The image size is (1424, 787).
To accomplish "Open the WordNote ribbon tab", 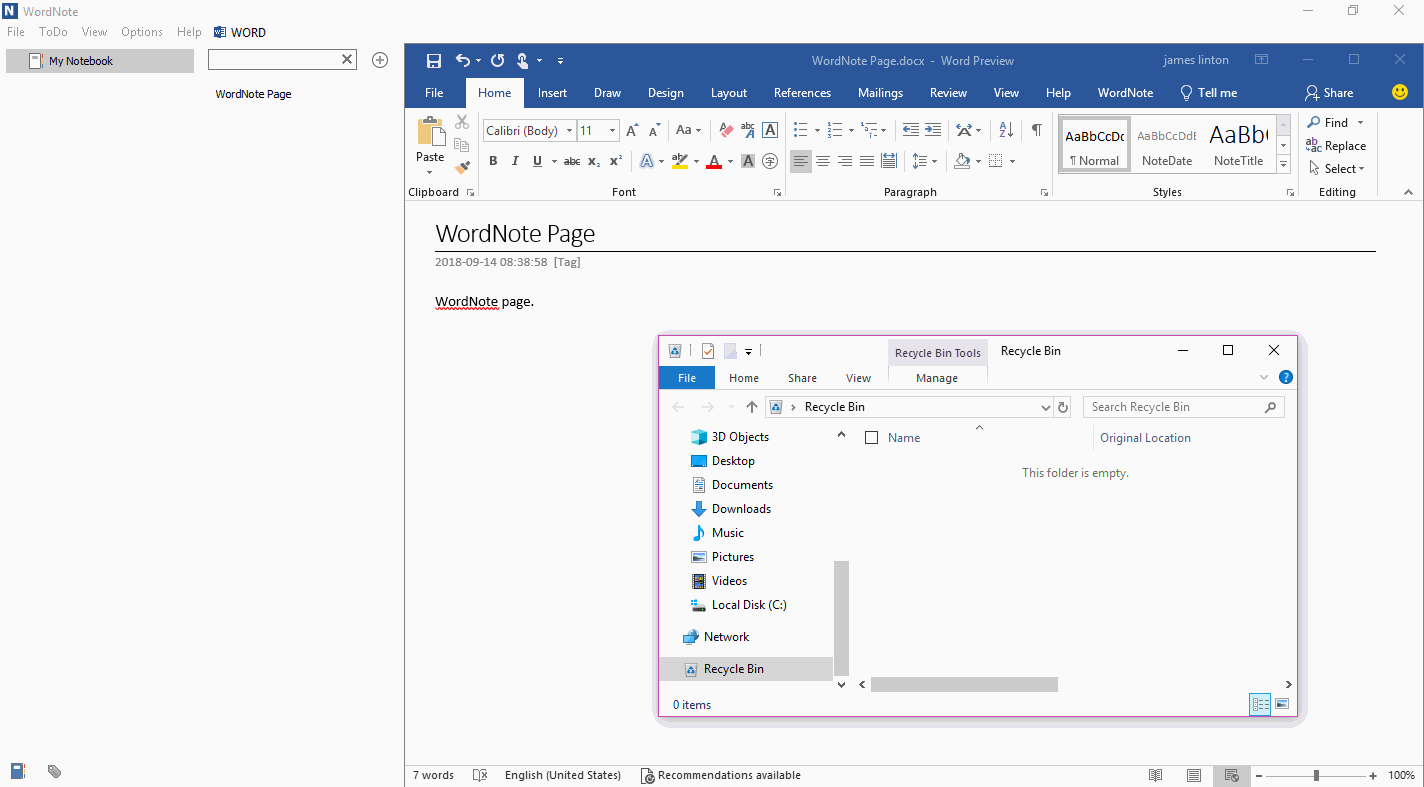I will click(1125, 93).
